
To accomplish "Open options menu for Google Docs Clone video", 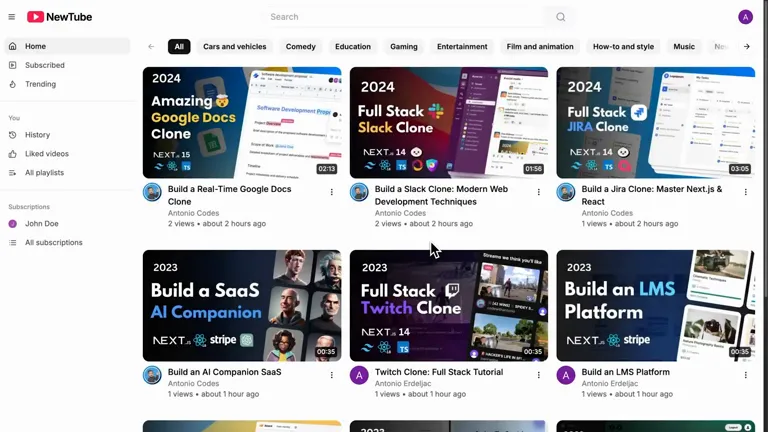I will (332, 192).
